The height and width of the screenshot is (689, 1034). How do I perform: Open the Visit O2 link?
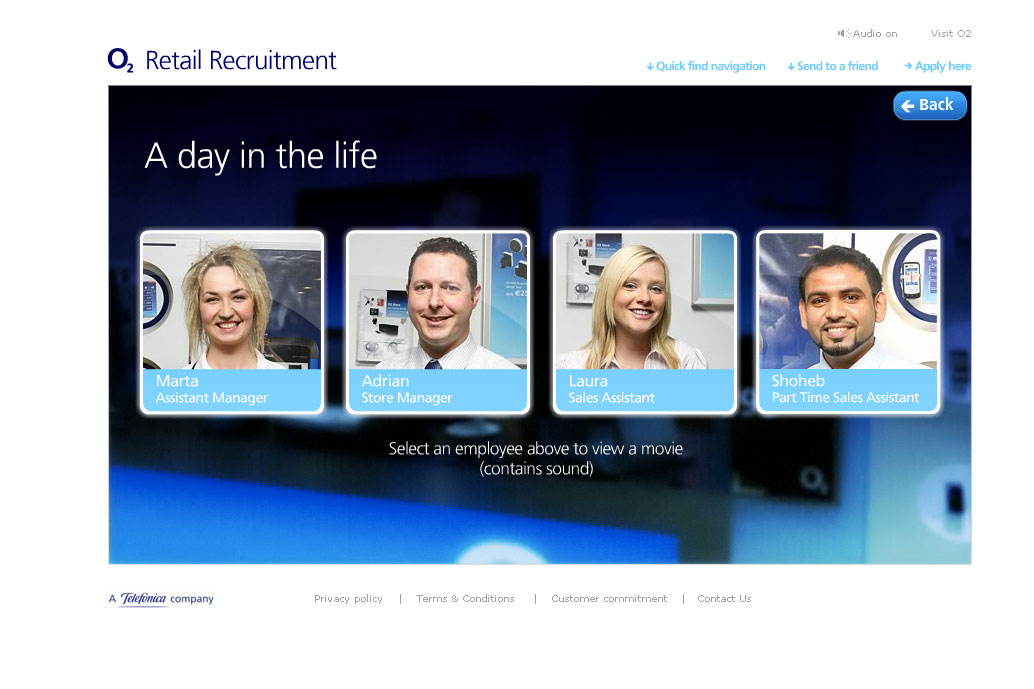(x=950, y=34)
